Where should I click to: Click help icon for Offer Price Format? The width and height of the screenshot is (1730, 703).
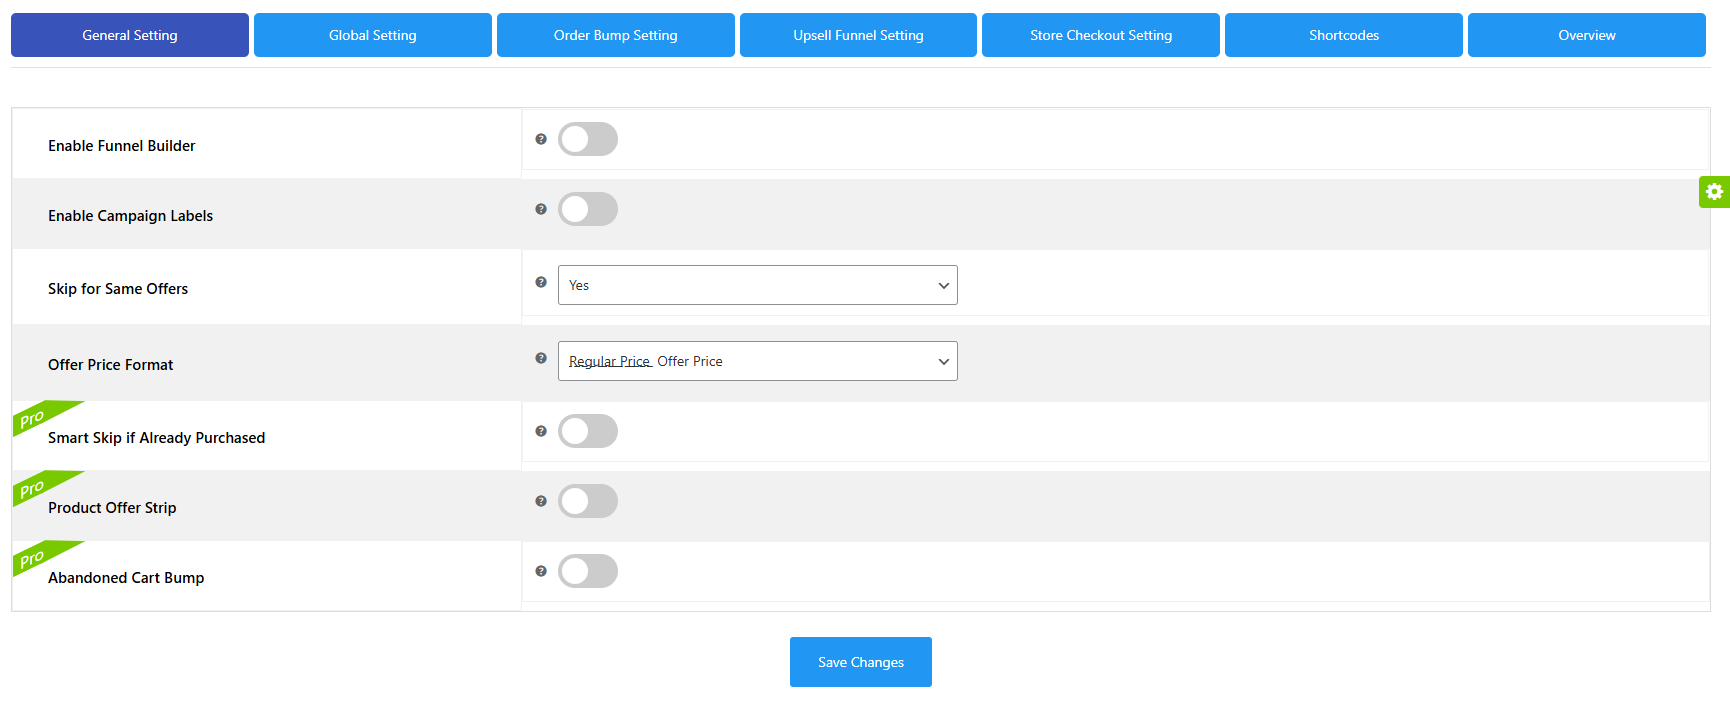pos(541,358)
